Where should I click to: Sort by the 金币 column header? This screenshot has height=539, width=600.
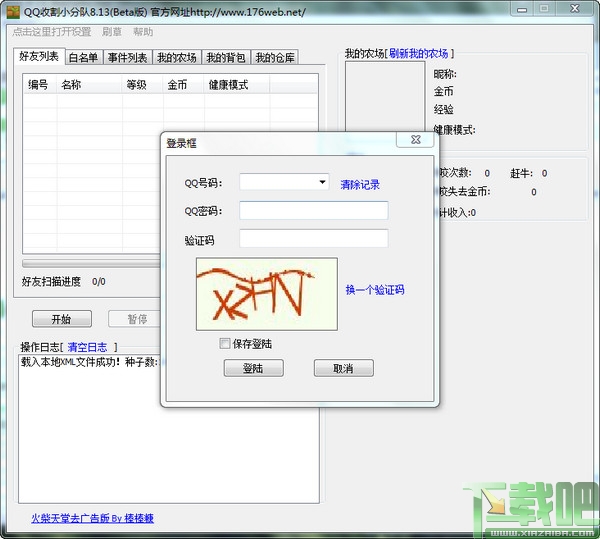click(x=184, y=85)
